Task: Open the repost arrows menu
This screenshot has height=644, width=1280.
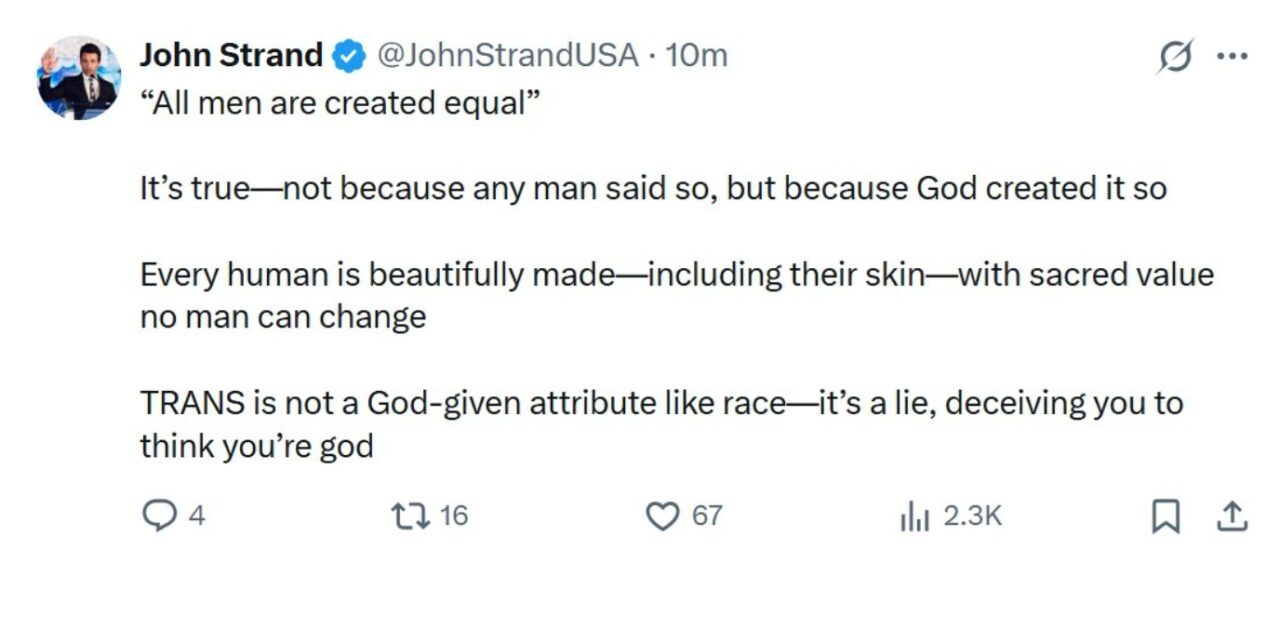Action: pos(406,516)
